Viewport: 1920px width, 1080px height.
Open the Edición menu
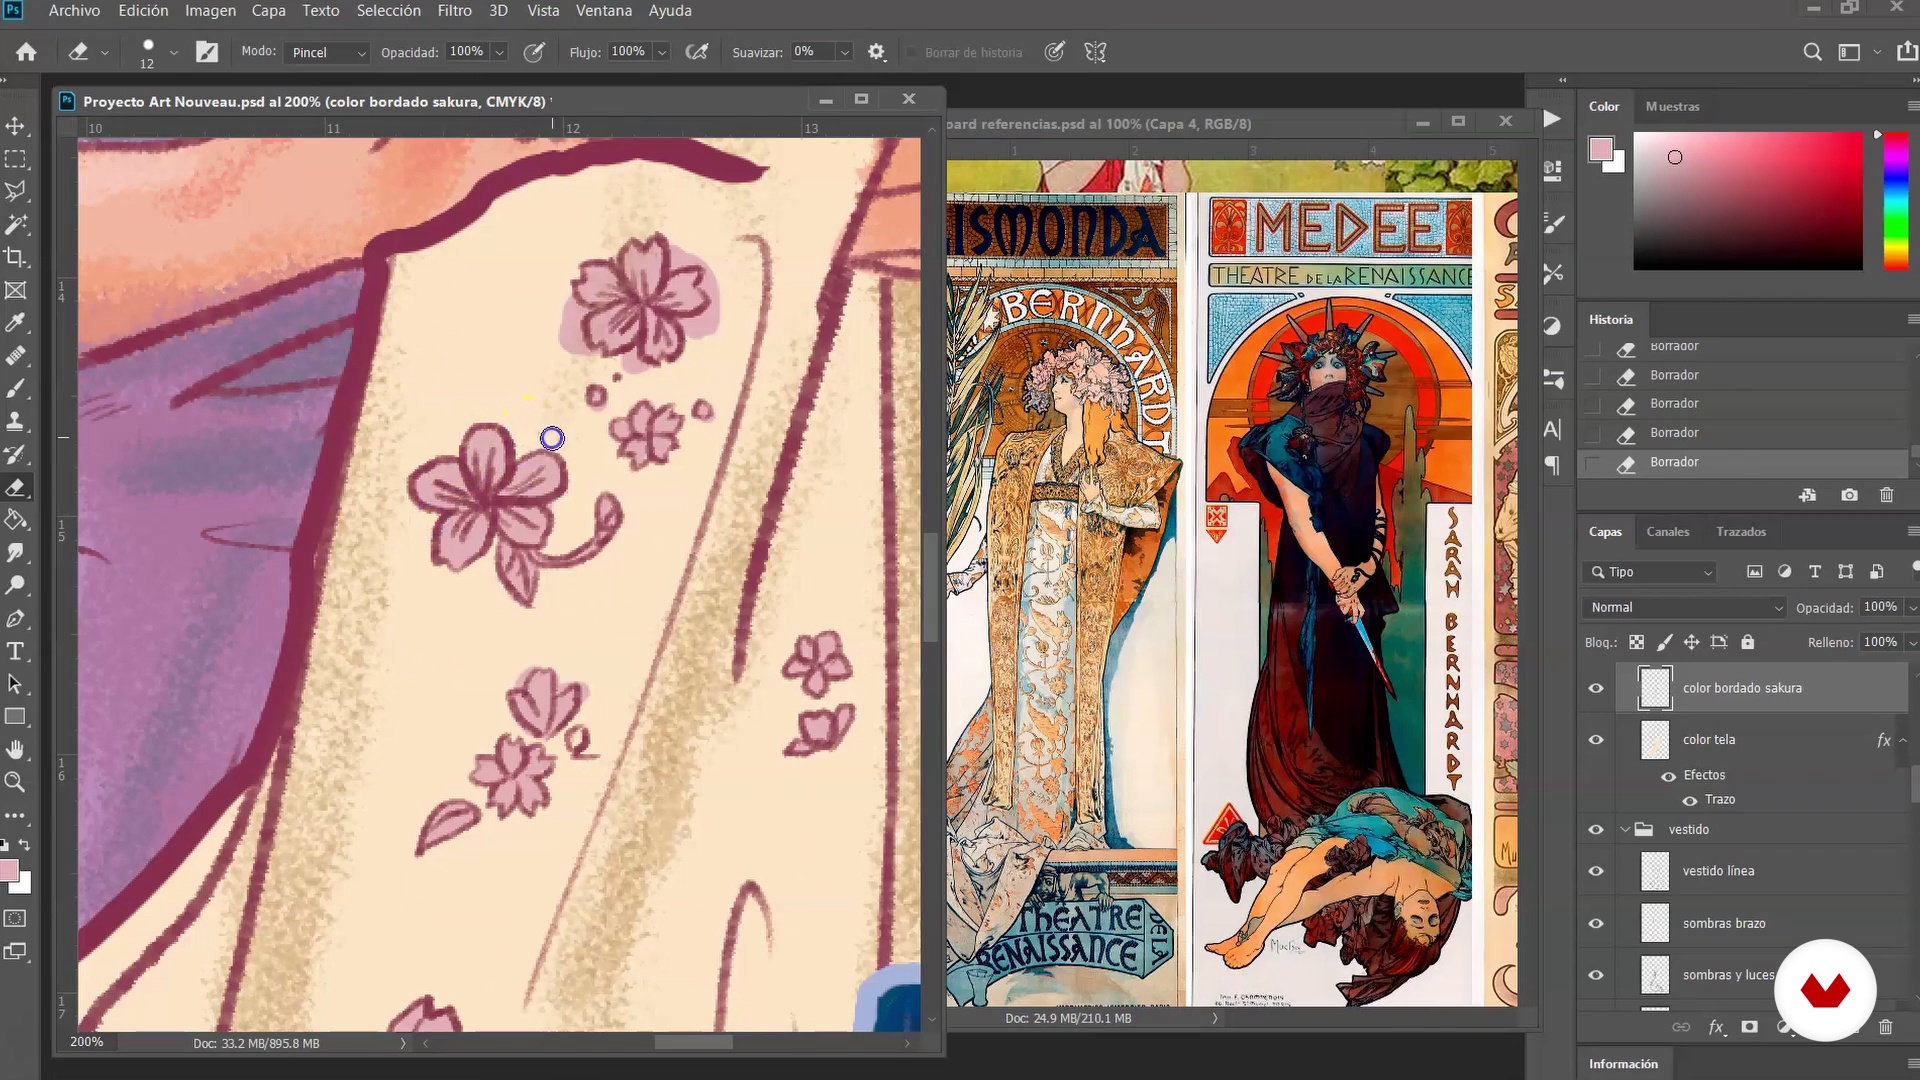143,10
